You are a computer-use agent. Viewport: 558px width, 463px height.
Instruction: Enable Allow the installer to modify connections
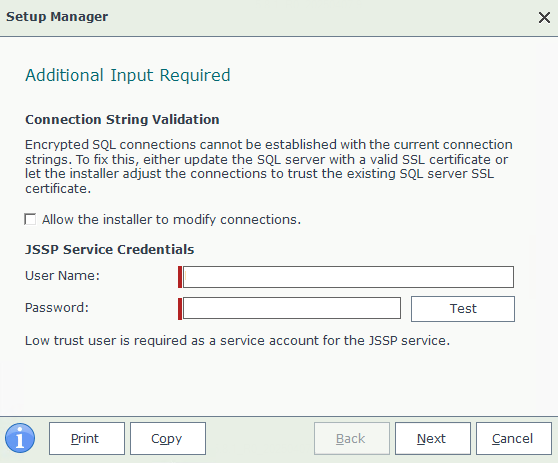click(x=30, y=219)
